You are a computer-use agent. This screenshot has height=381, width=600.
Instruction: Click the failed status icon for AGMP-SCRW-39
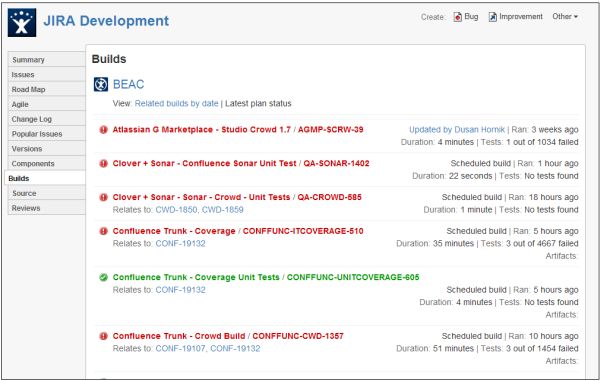point(103,130)
